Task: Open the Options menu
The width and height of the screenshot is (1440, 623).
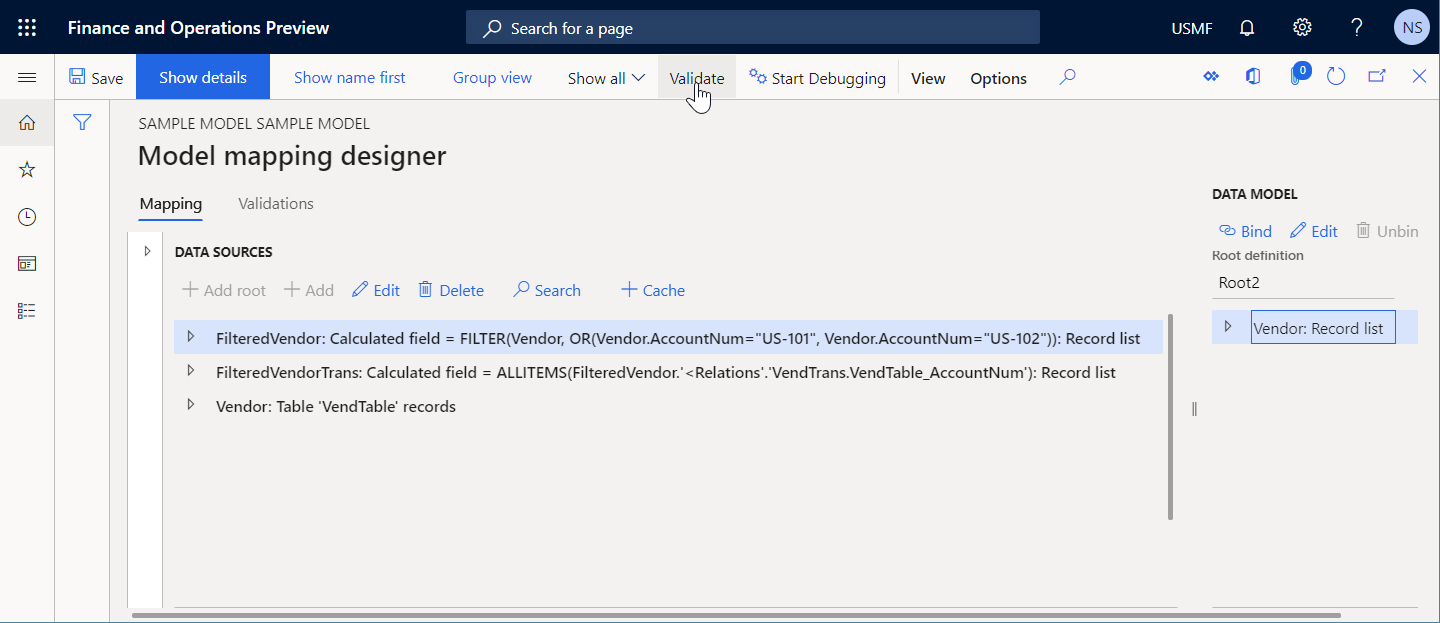Action: [998, 77]
